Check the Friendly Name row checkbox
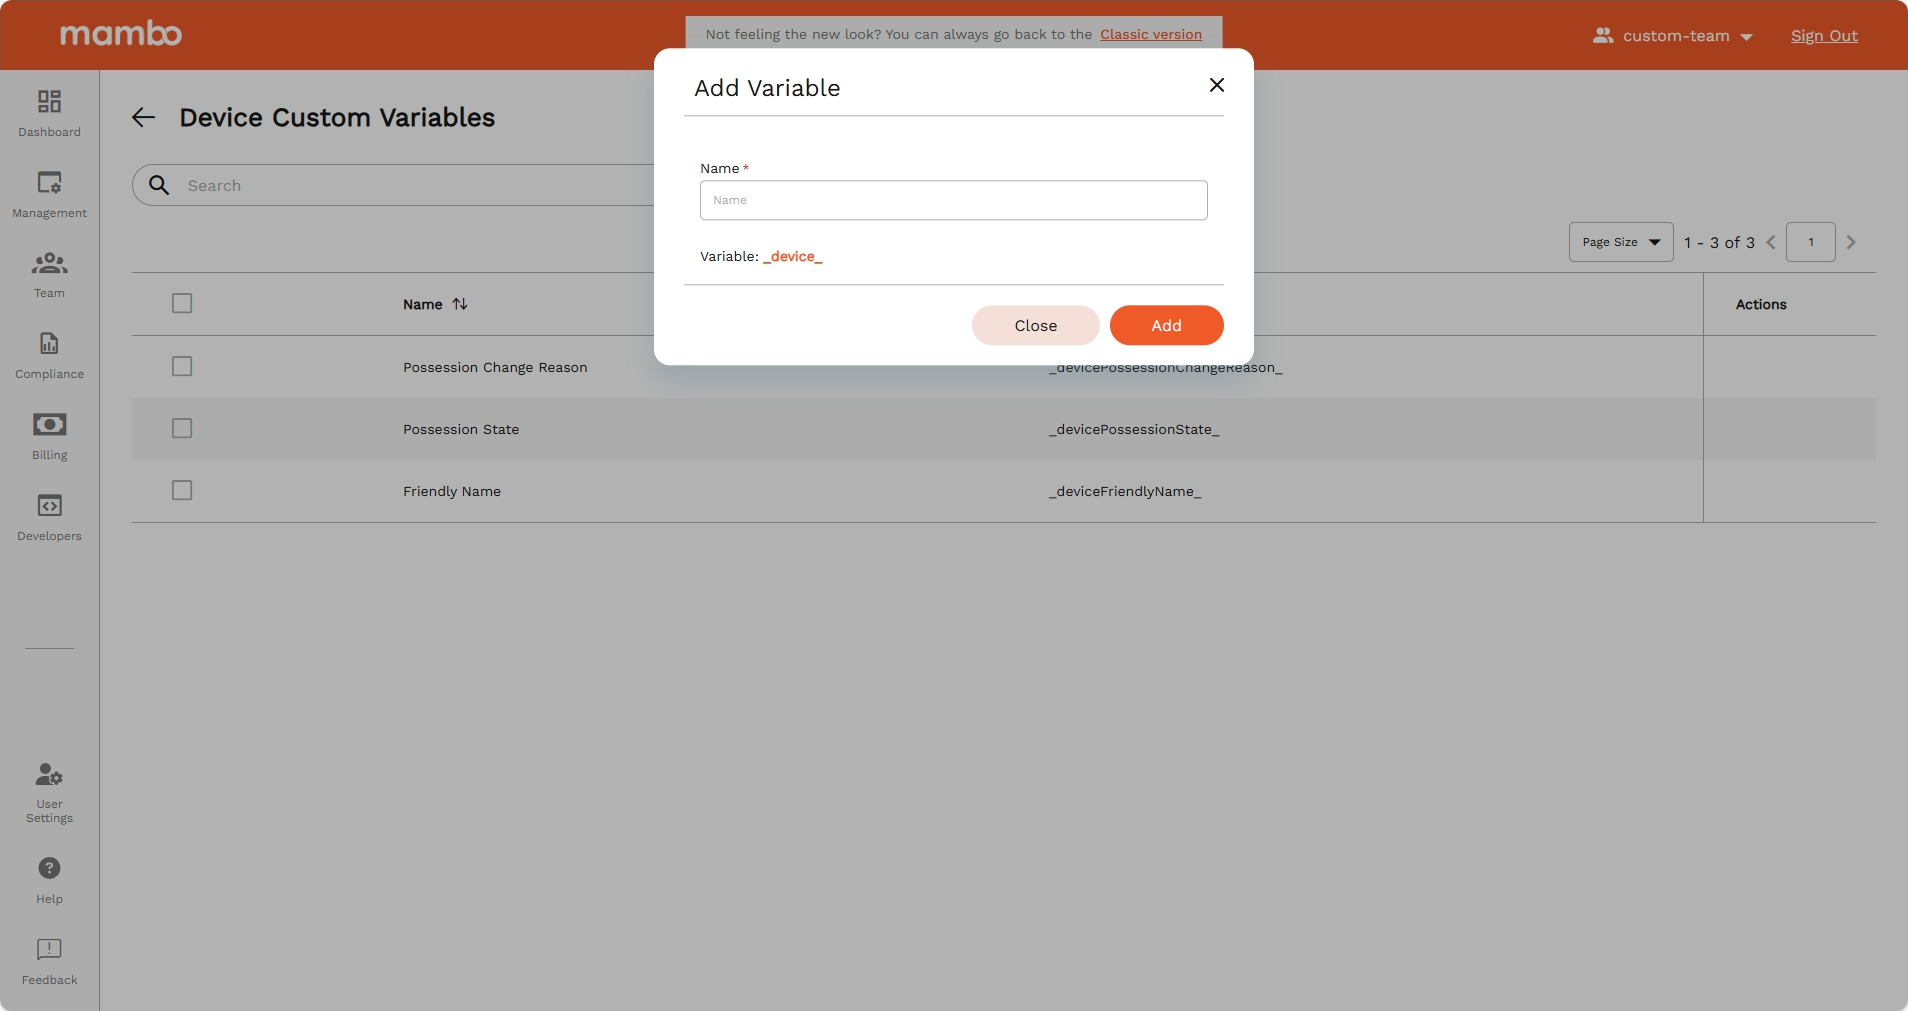The width and height of the screenshot is (1908, 1011). click(x=181, y=490)
